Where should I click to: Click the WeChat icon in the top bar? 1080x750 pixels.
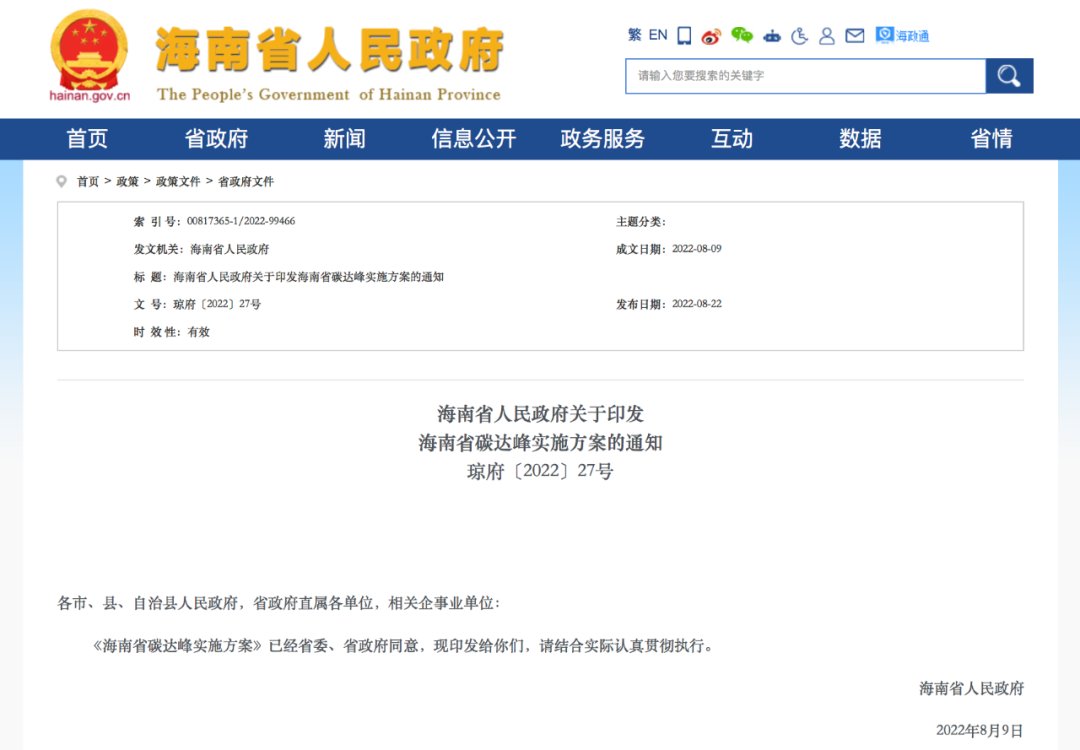pos(741,35)
